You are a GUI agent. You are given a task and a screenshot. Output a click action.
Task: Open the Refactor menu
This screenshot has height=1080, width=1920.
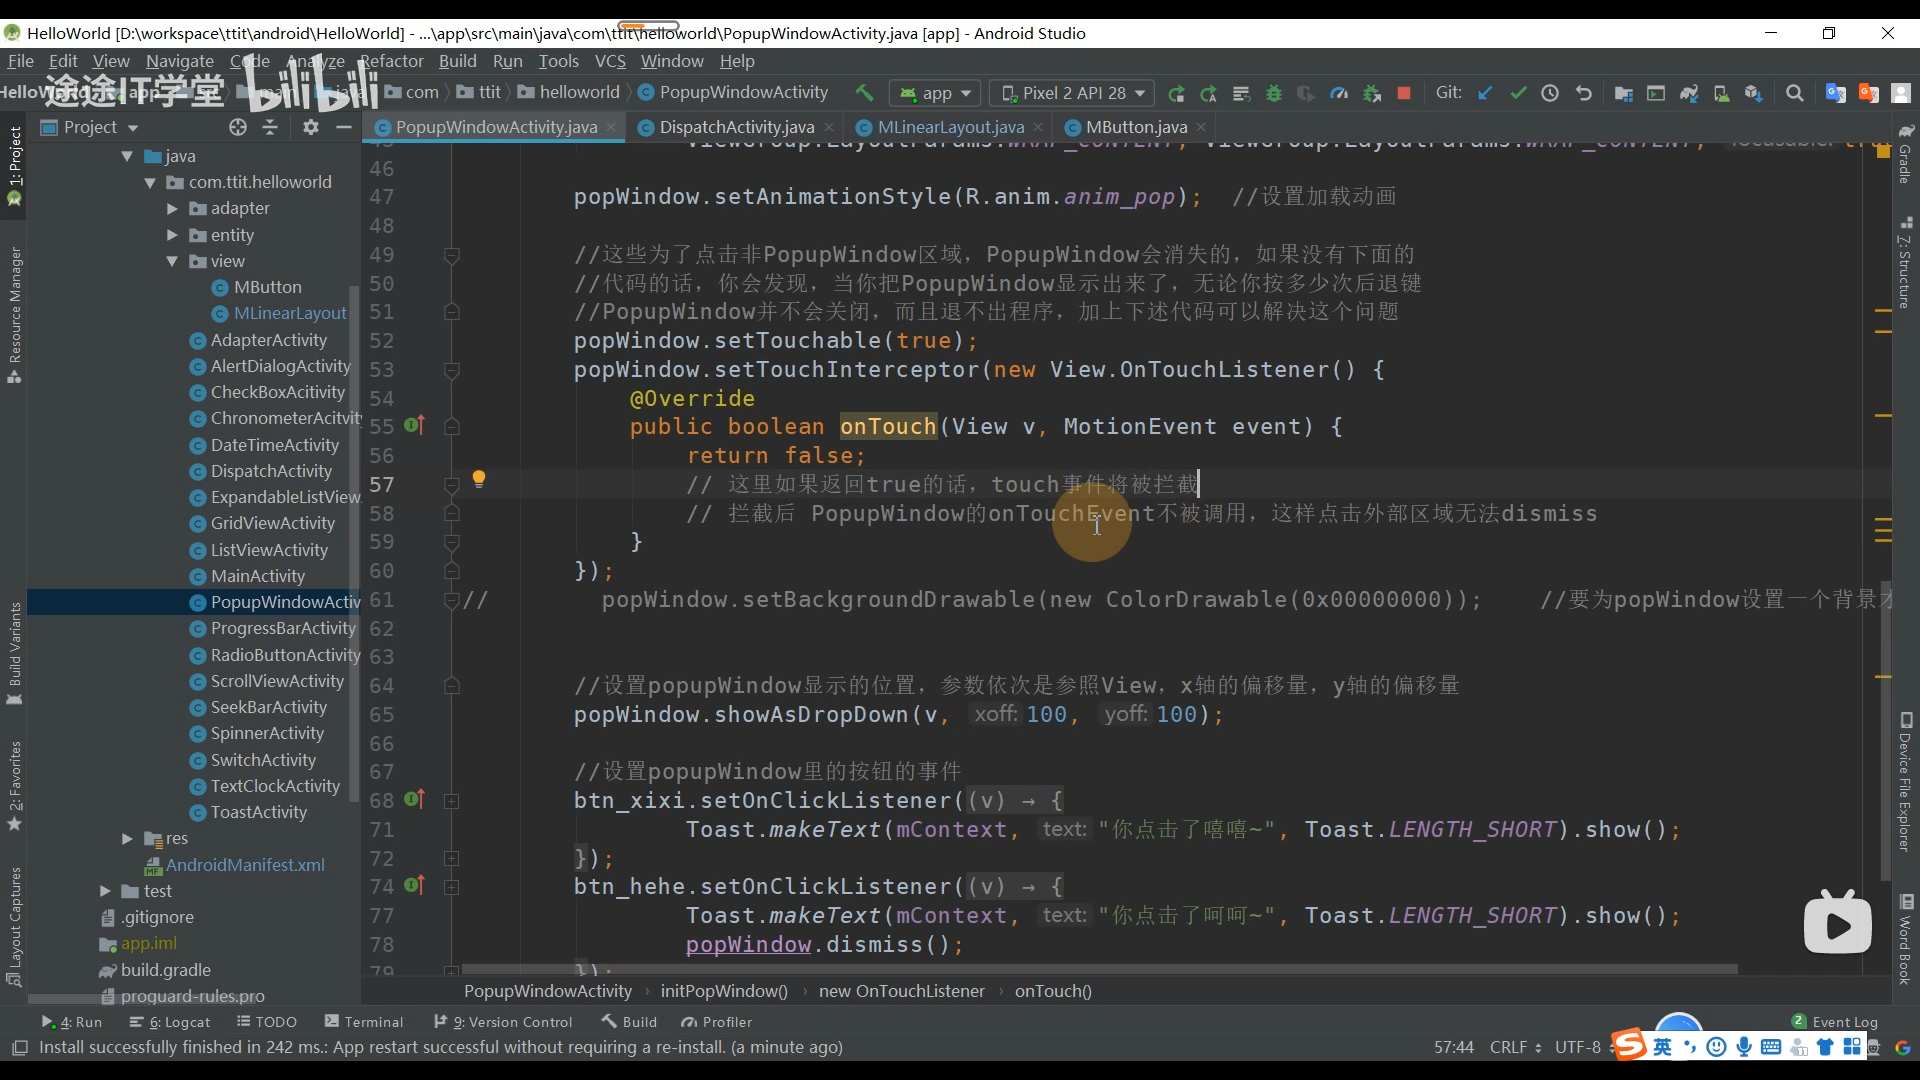tap(392, 61)
